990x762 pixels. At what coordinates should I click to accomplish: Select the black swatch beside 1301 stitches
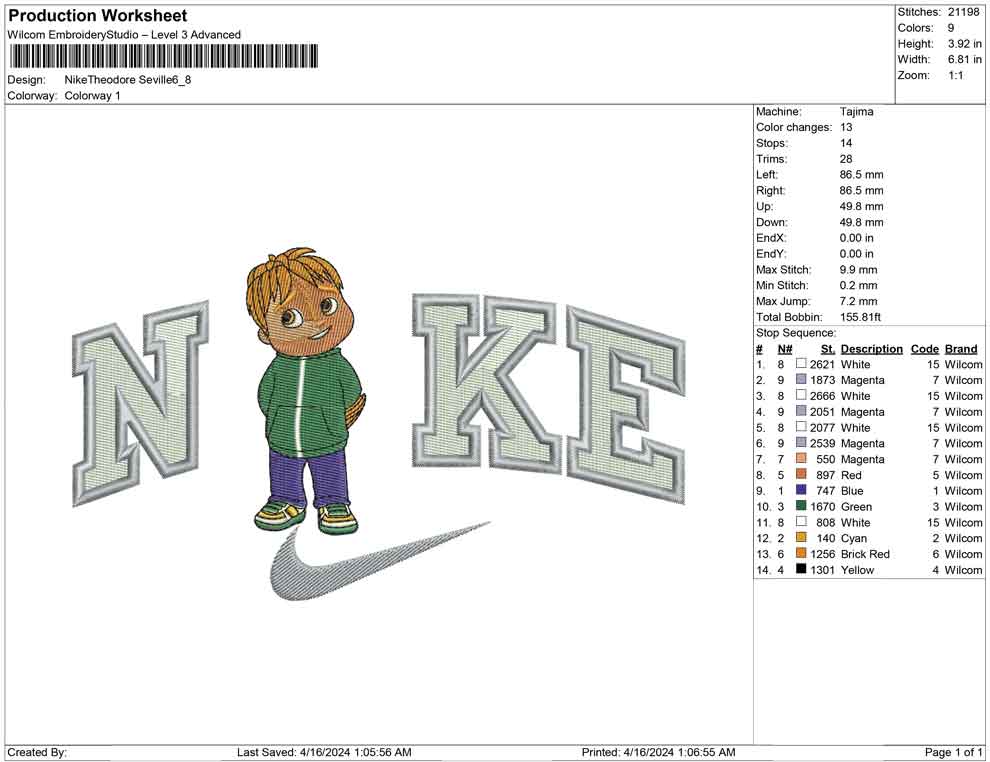coord(801,568)
